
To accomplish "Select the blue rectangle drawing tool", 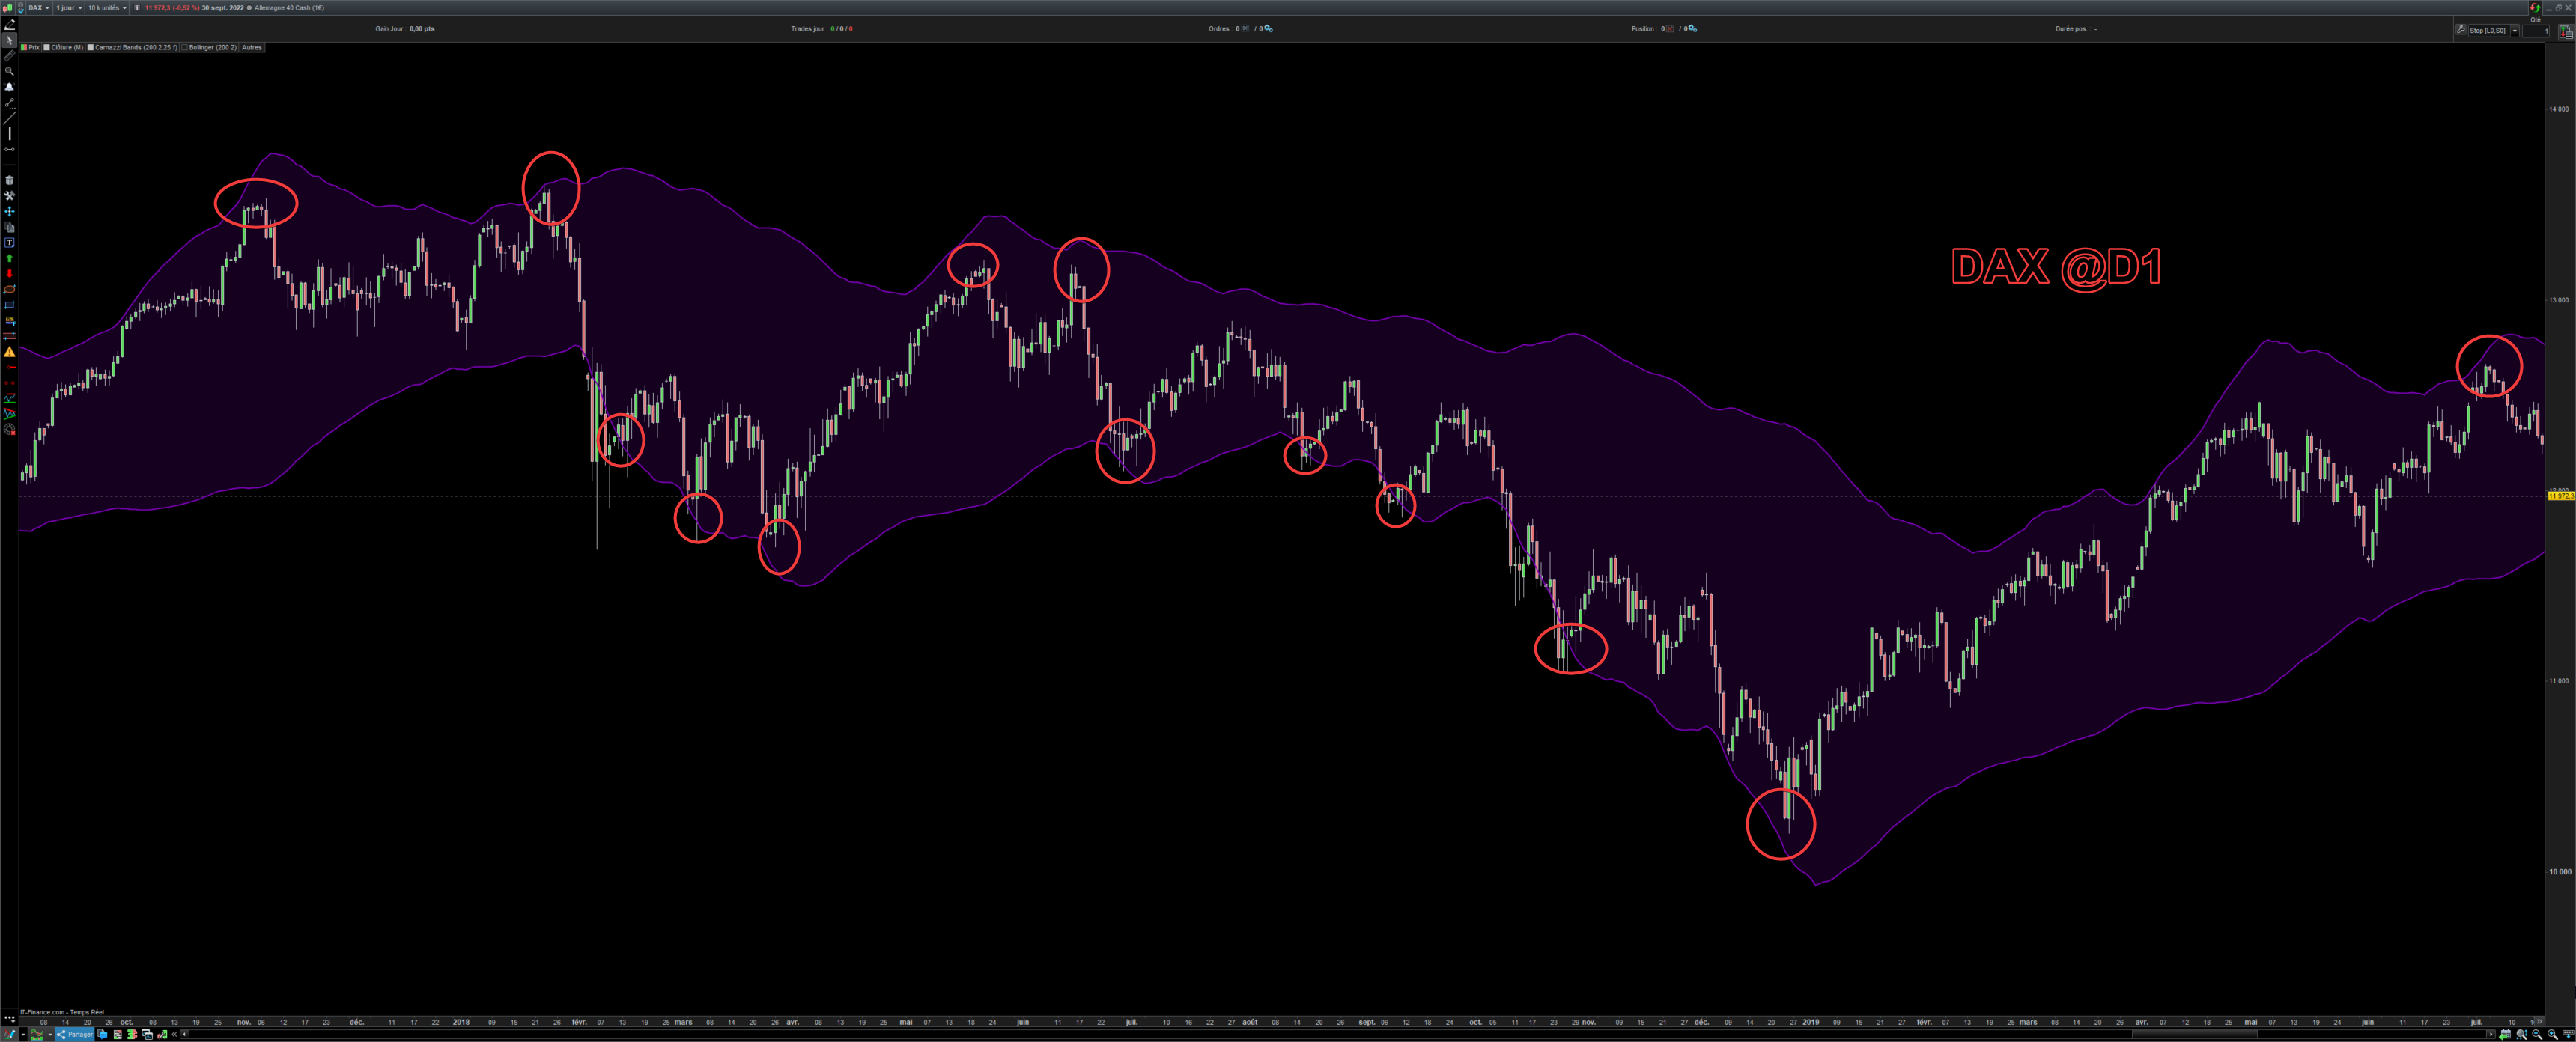I will click(9, 305).
